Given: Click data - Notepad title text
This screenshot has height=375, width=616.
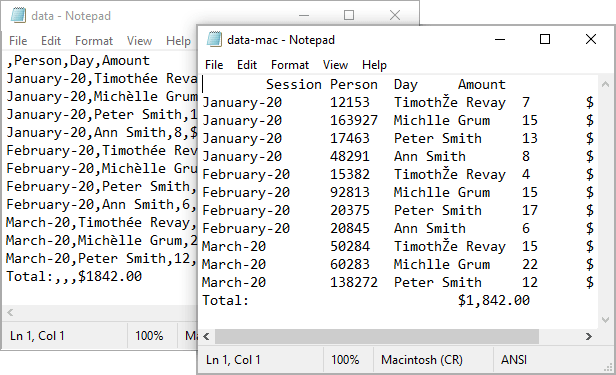Looking at the screenshot, I should pyautogui.click(x=71, y=16).
